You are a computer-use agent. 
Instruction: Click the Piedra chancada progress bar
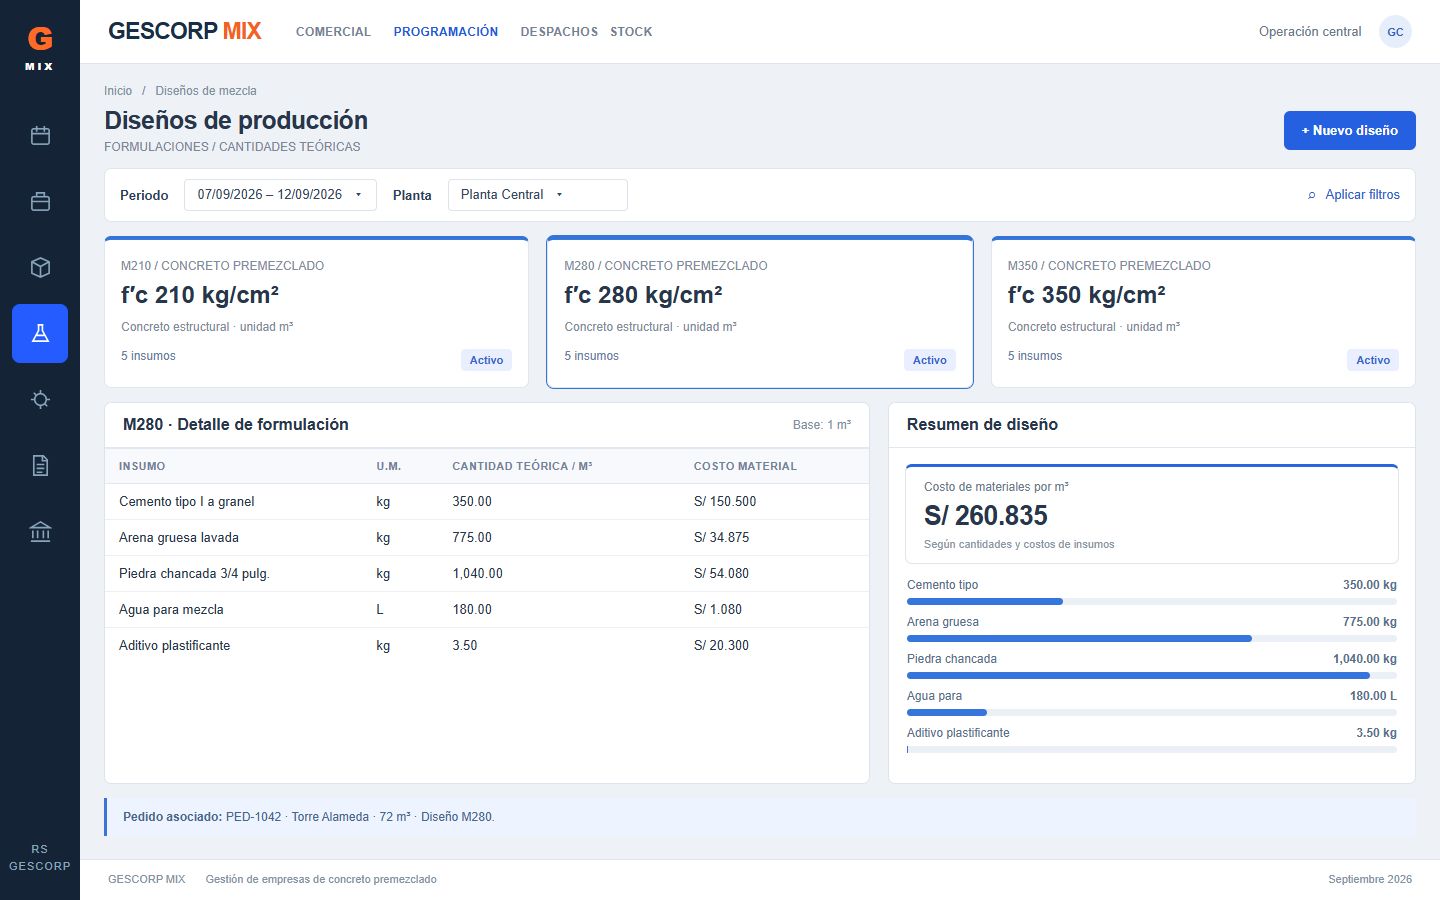click(x=1152, y=676)
